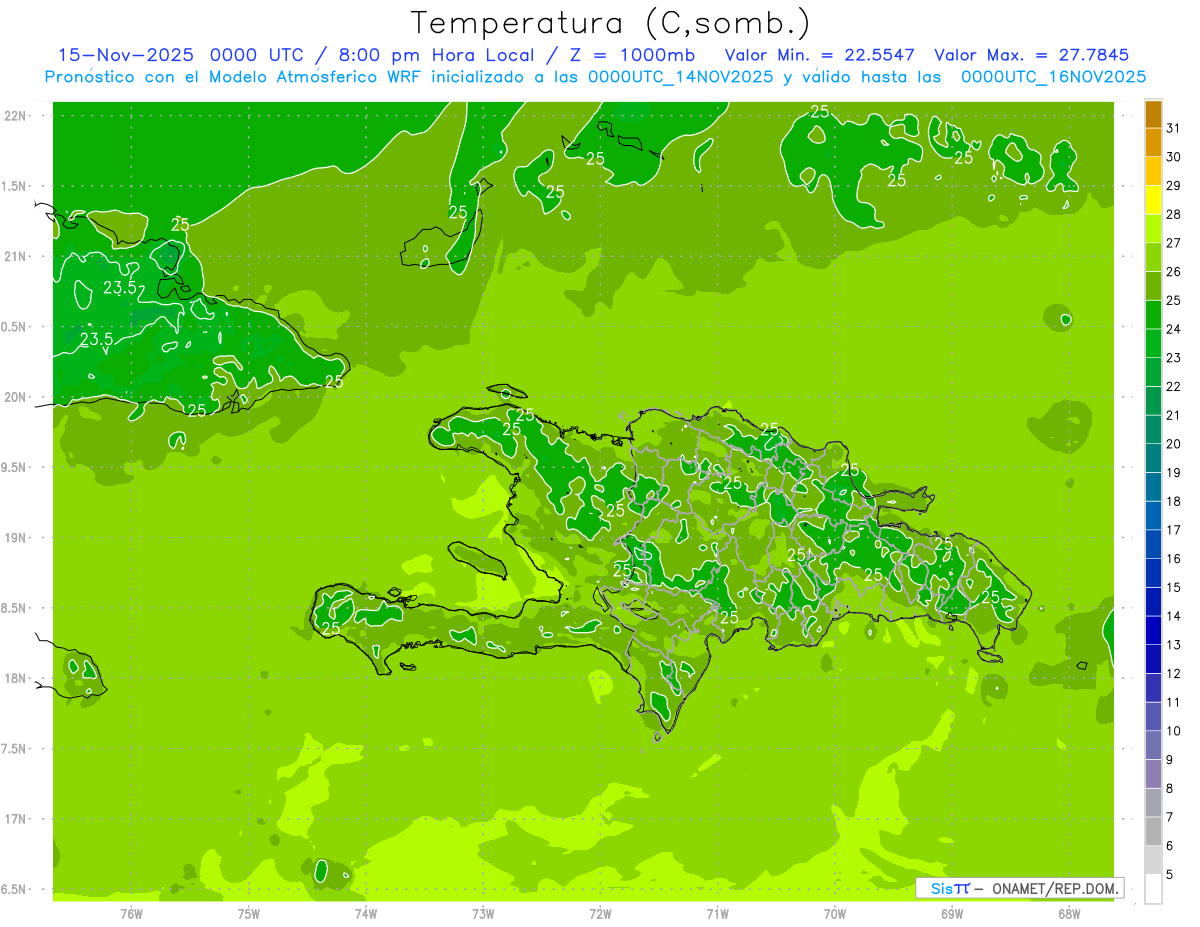Click the legend value "30"
The height and width of the screenshot is (927, 1200).
pos(1174,157)
